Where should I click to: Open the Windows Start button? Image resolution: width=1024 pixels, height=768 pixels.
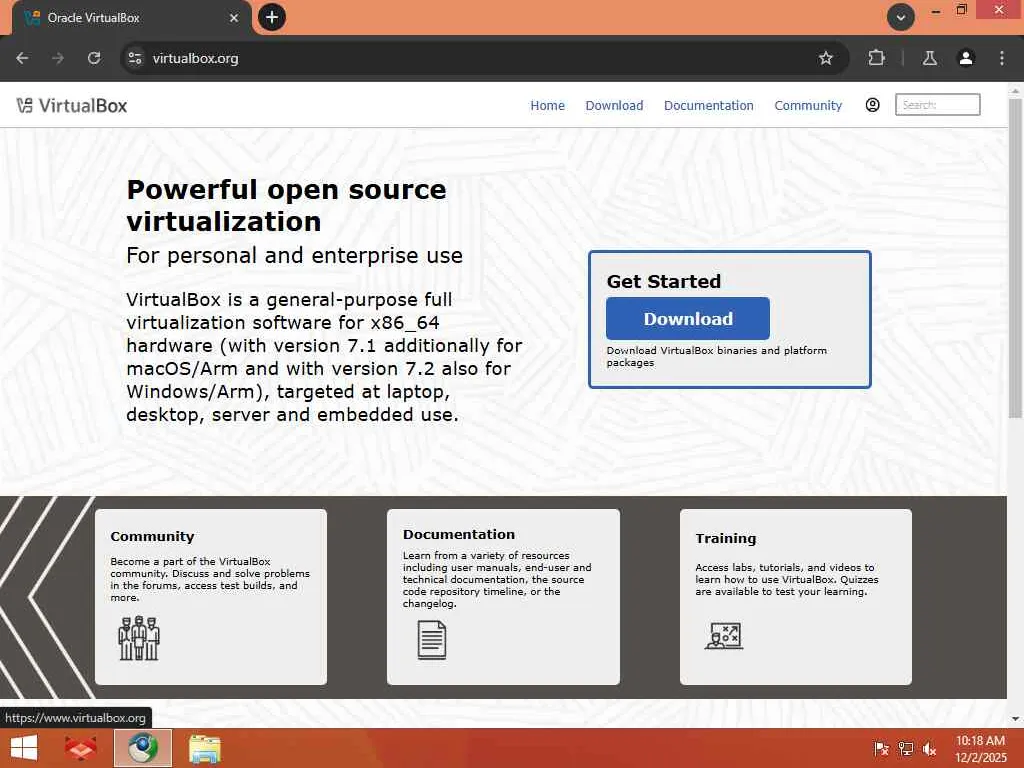(24, 748)
